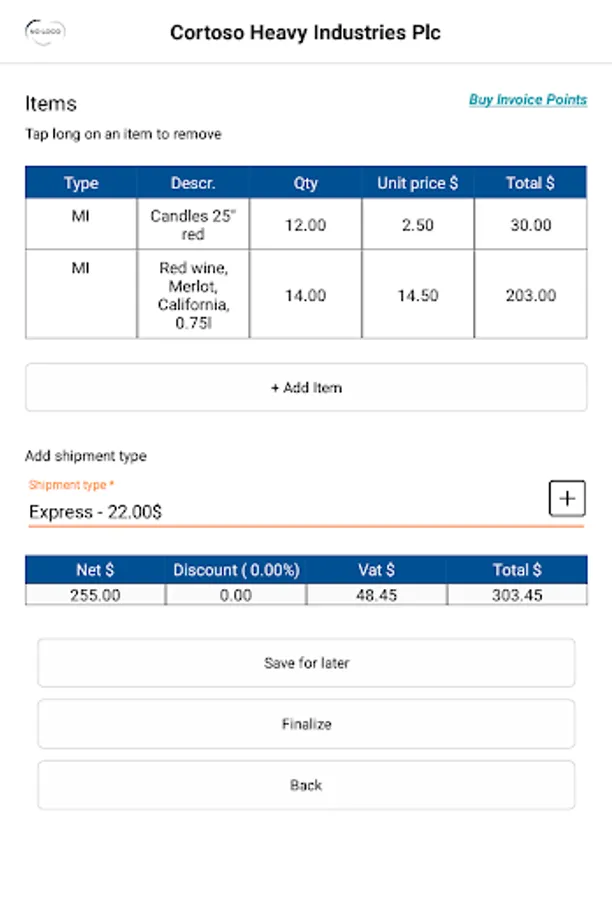Click the Unit price $ column header

click(417, 183)
